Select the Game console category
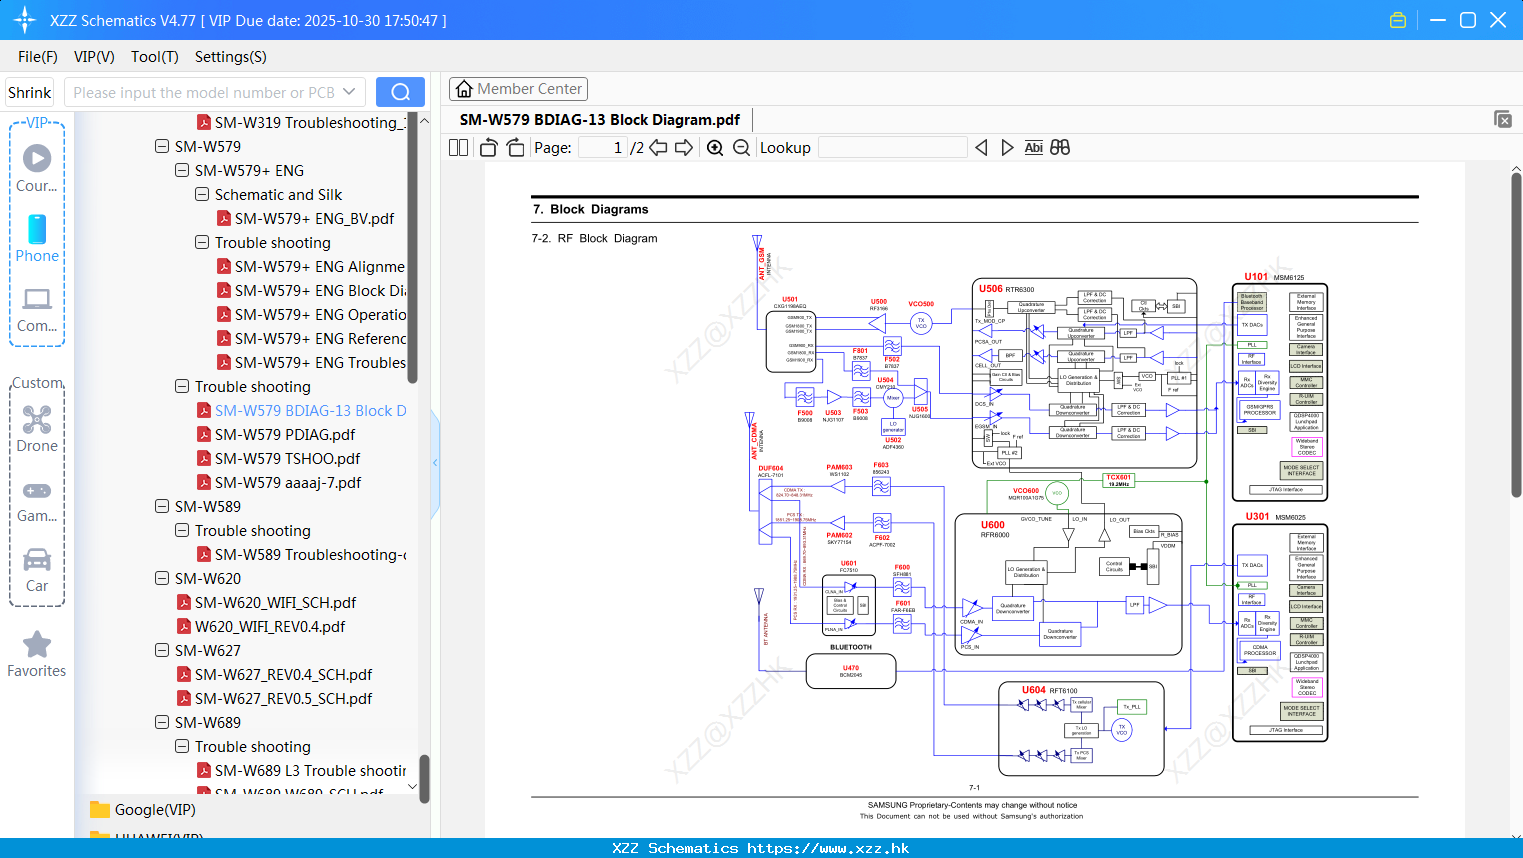This screenshot has height=858, width=1523. pyautogui.click(x=37, y=500)
